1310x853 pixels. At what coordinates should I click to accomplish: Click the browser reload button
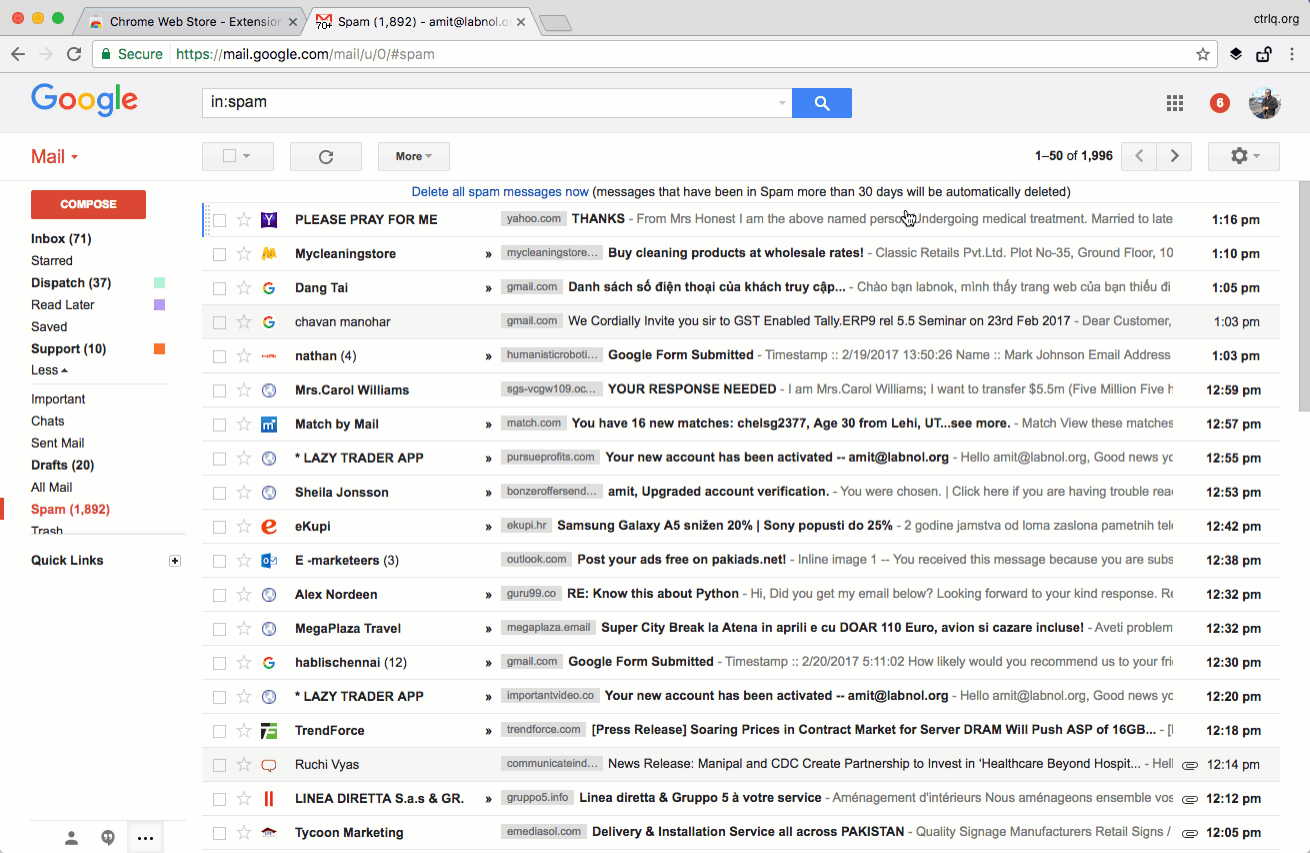pos(74,54)
